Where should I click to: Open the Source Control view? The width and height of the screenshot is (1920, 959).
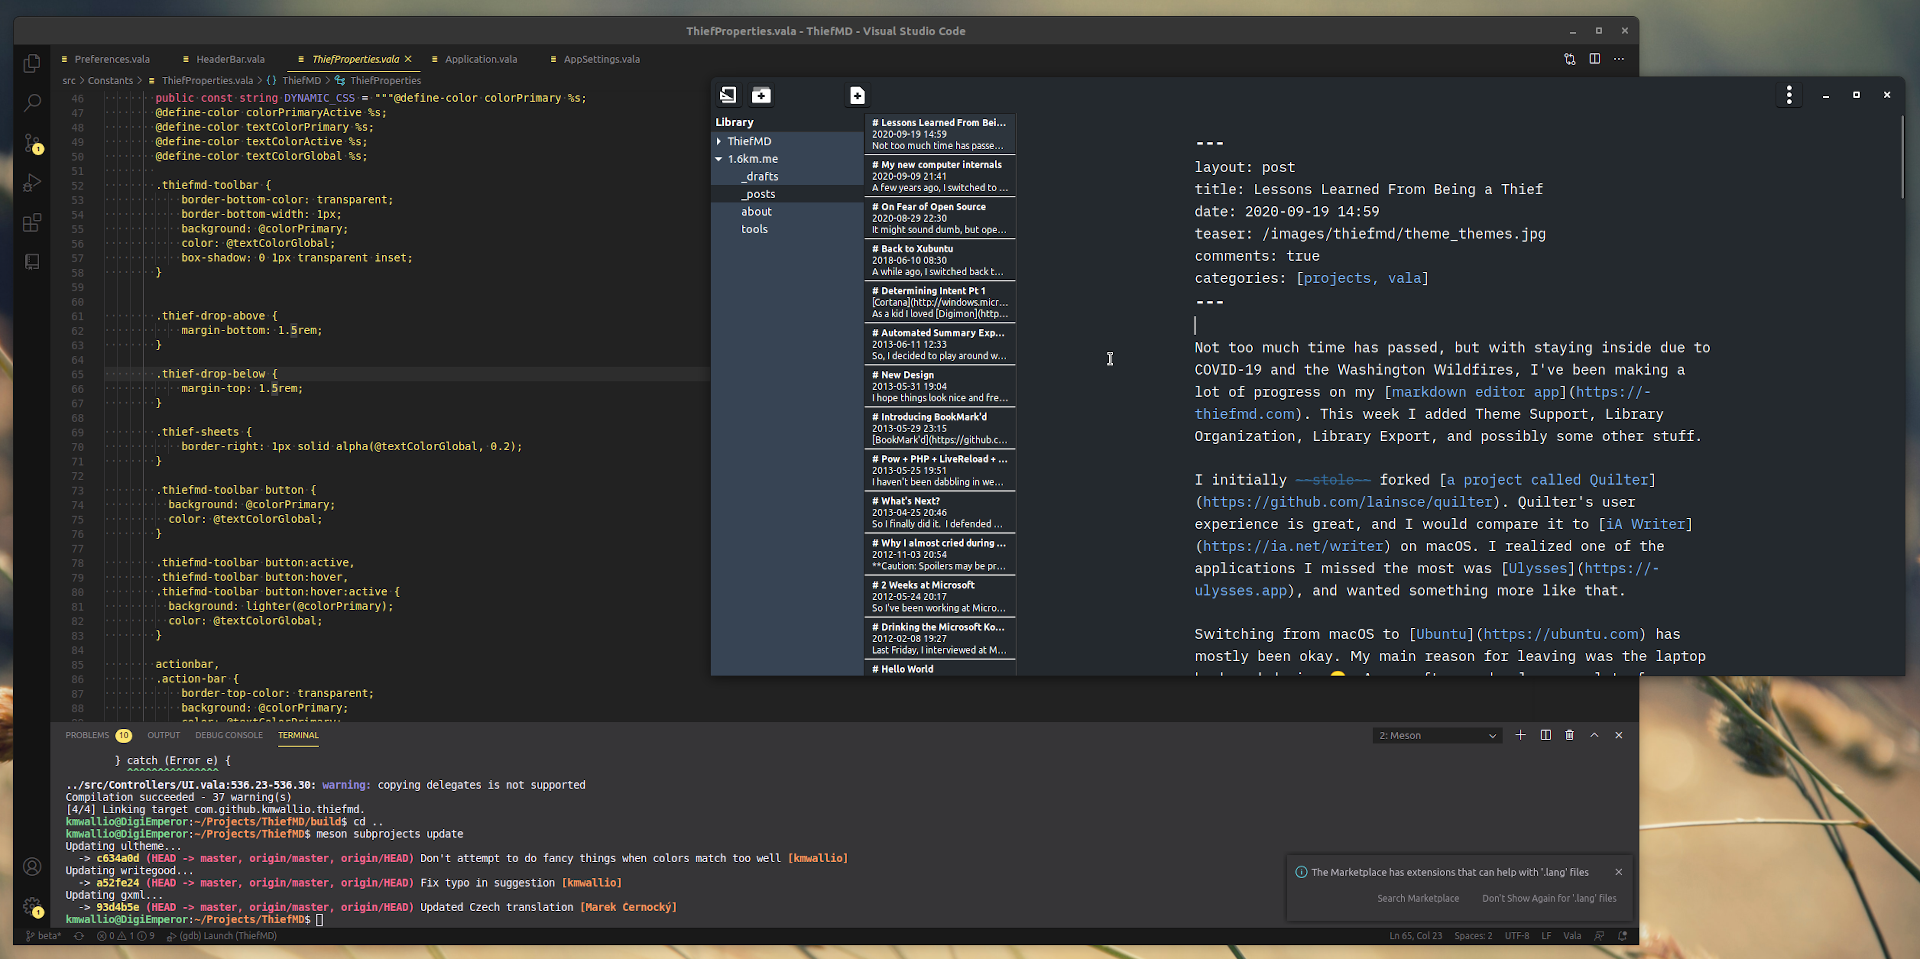(32, 143)
